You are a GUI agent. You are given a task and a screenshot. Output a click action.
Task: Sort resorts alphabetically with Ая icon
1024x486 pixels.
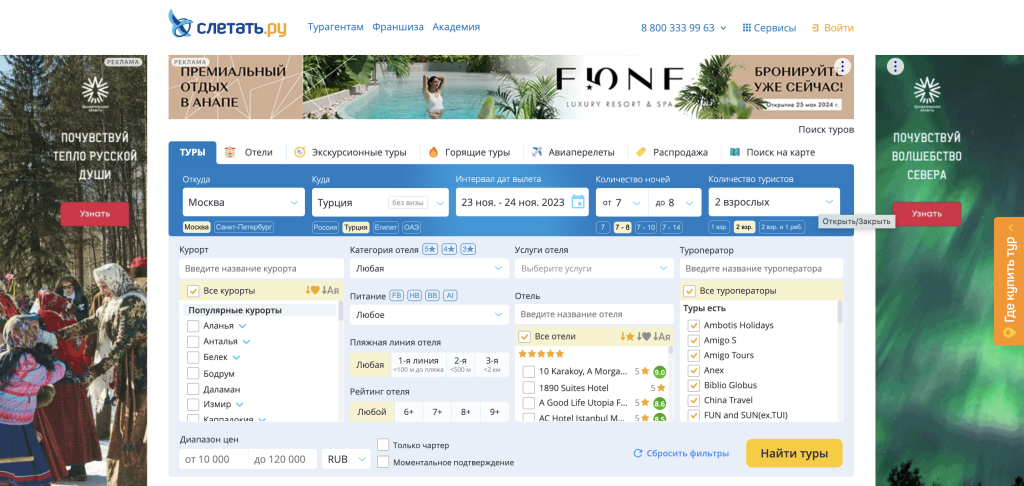pos(330,291)
